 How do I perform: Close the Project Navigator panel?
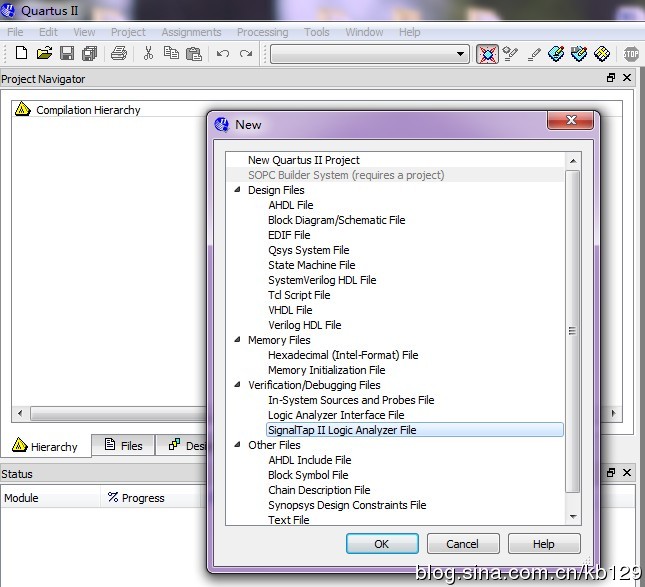pos(627,78)
